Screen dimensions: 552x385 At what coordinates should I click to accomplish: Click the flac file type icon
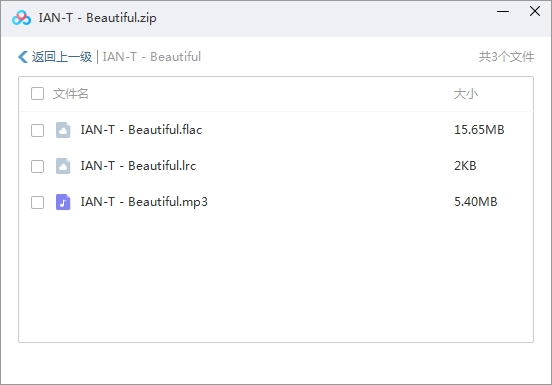pyautogui.click(x=63, y=130)
